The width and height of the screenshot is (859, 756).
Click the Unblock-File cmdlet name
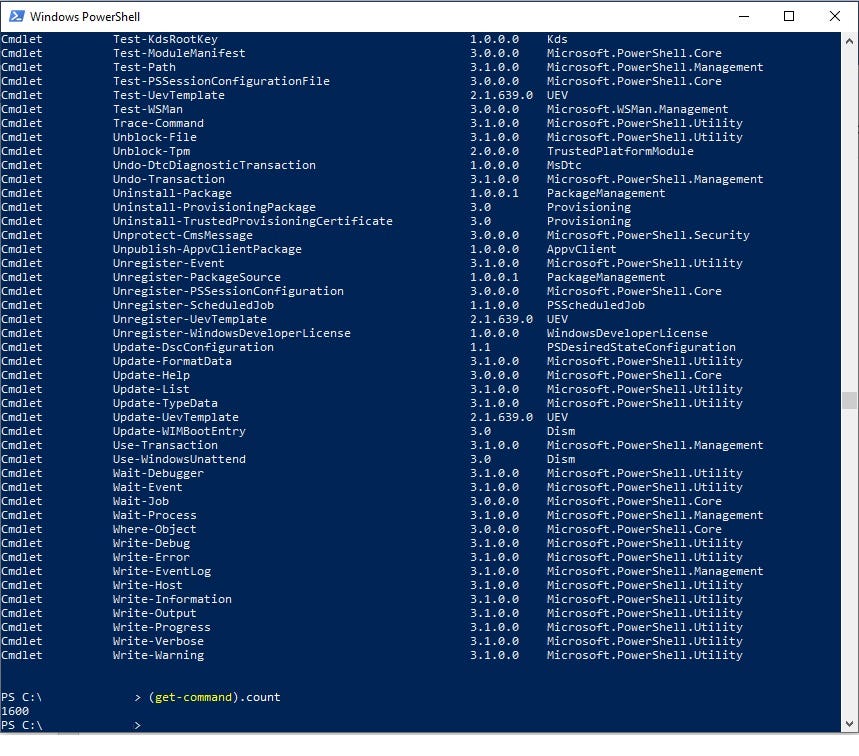coord(154,137)
